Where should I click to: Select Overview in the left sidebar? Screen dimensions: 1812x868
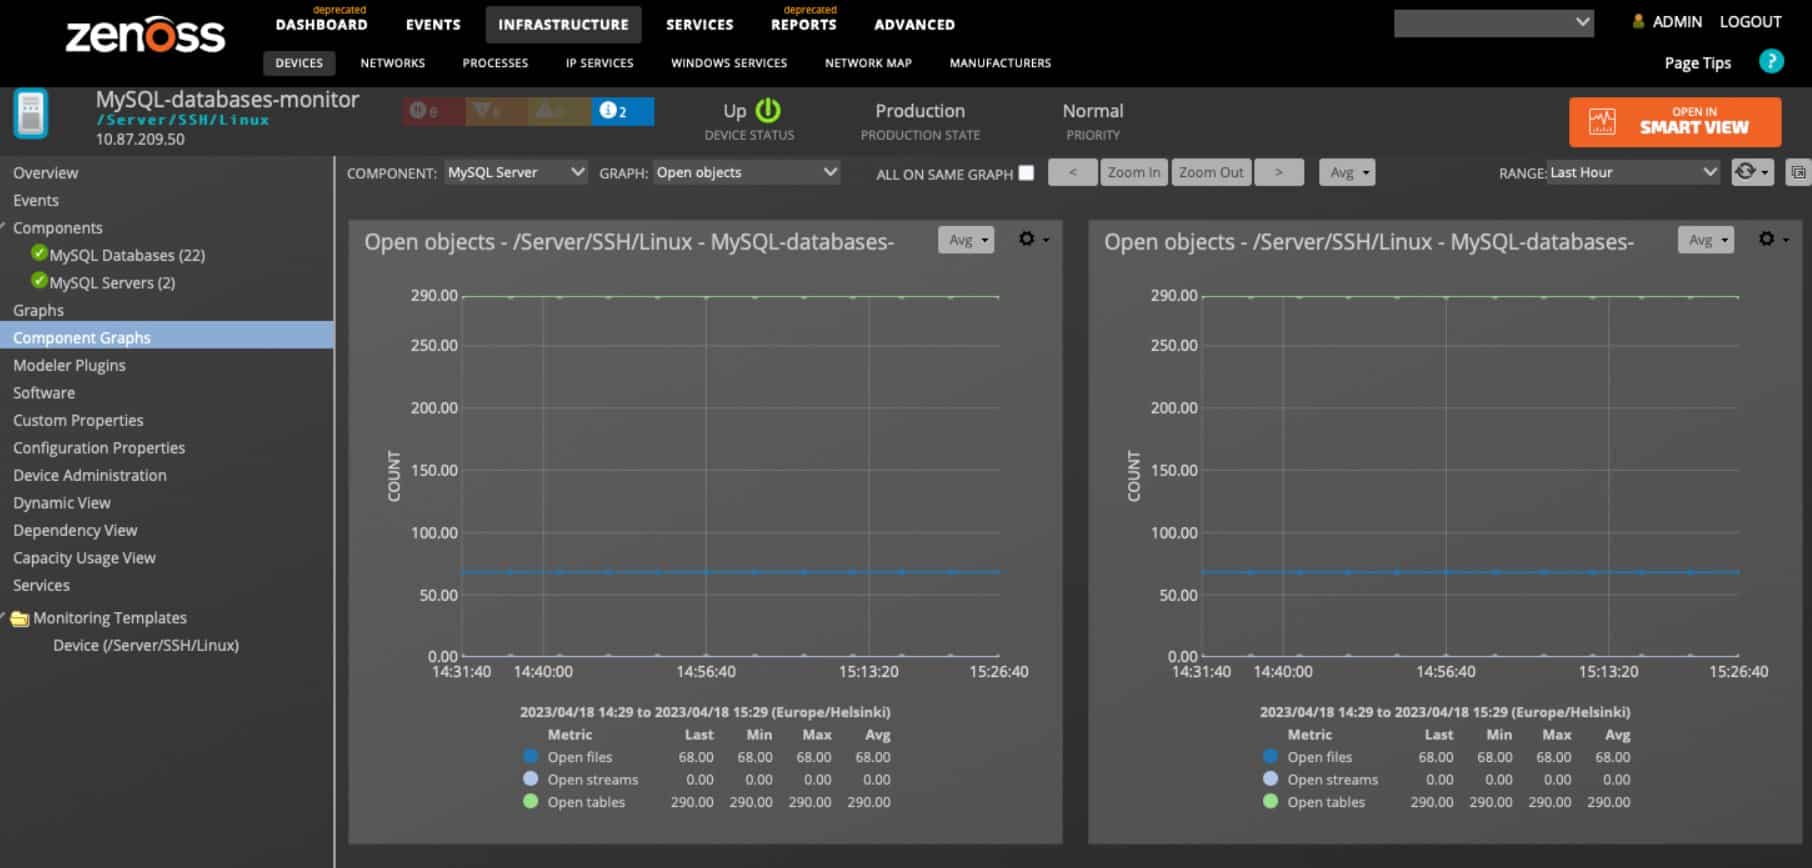tap(45, 172)
